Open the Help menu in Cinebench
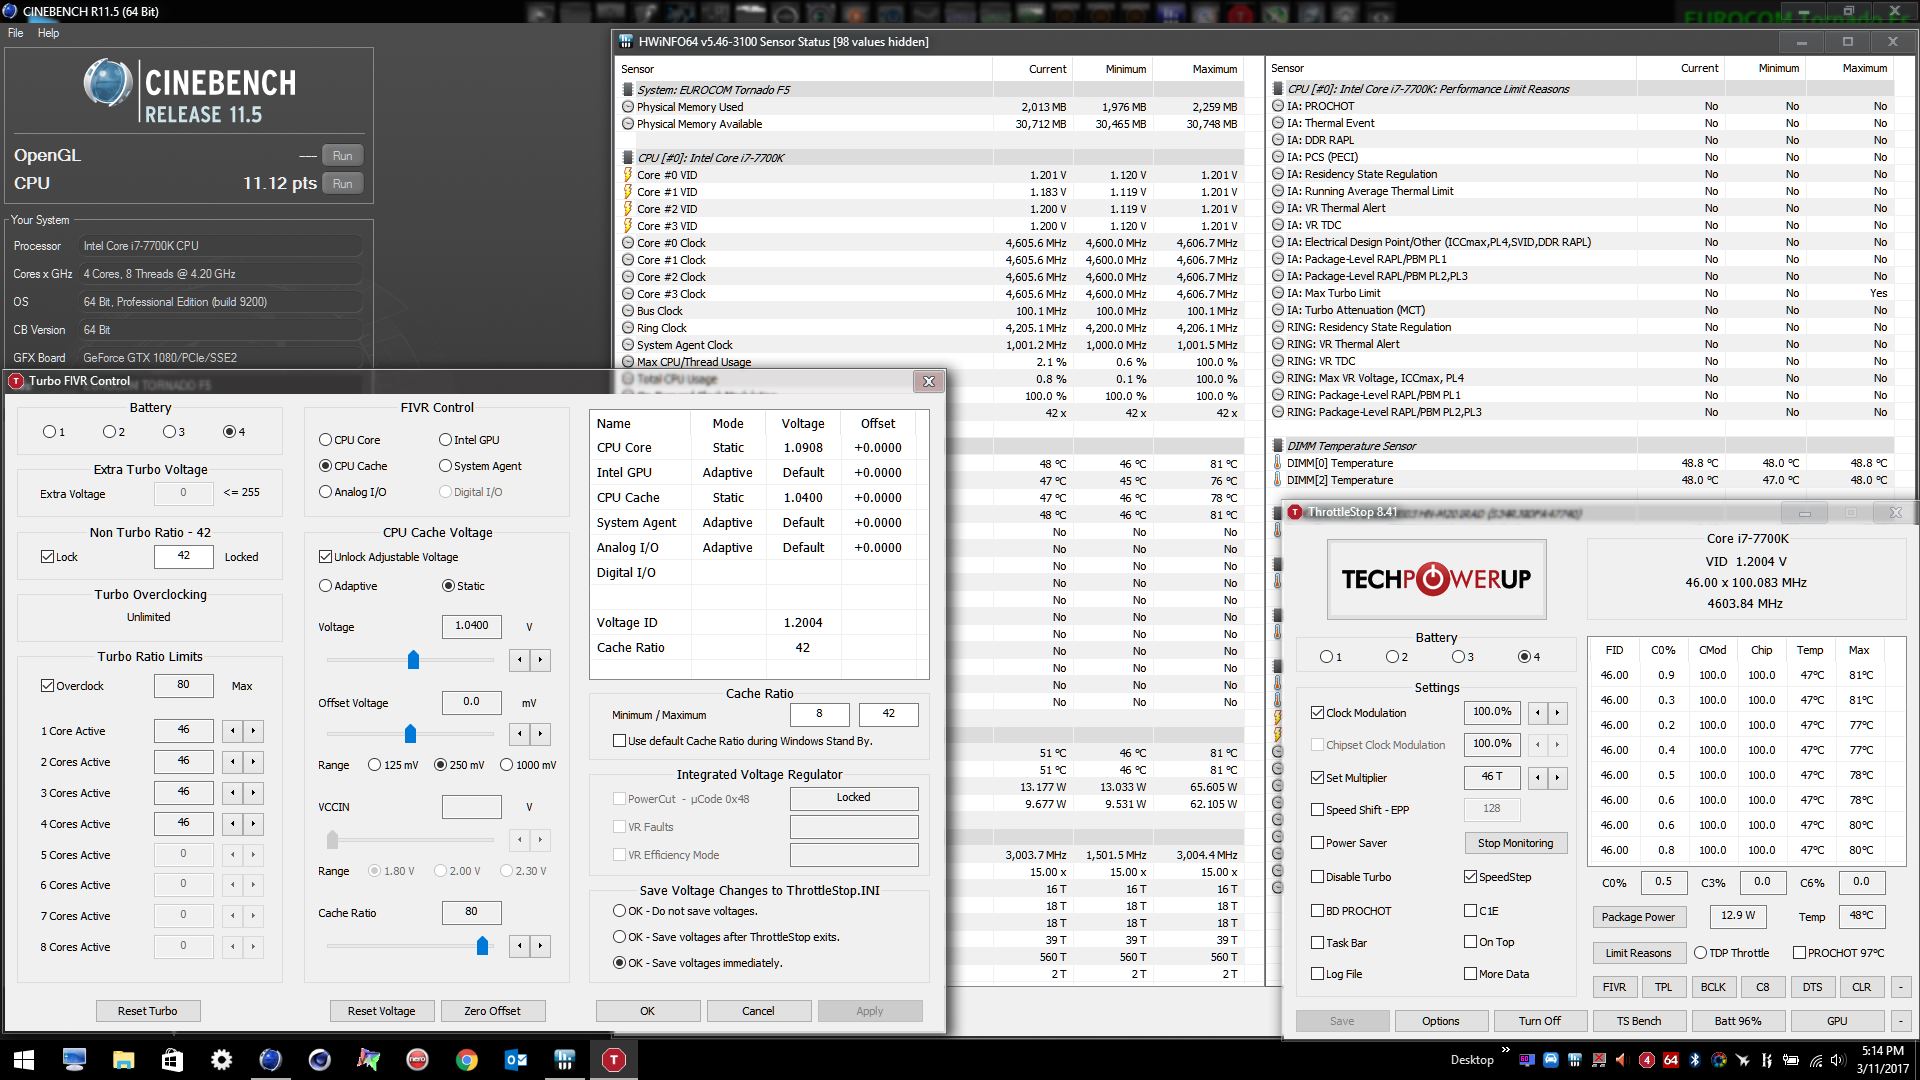Screen dimensions: 1920x1080 [48, 33]
